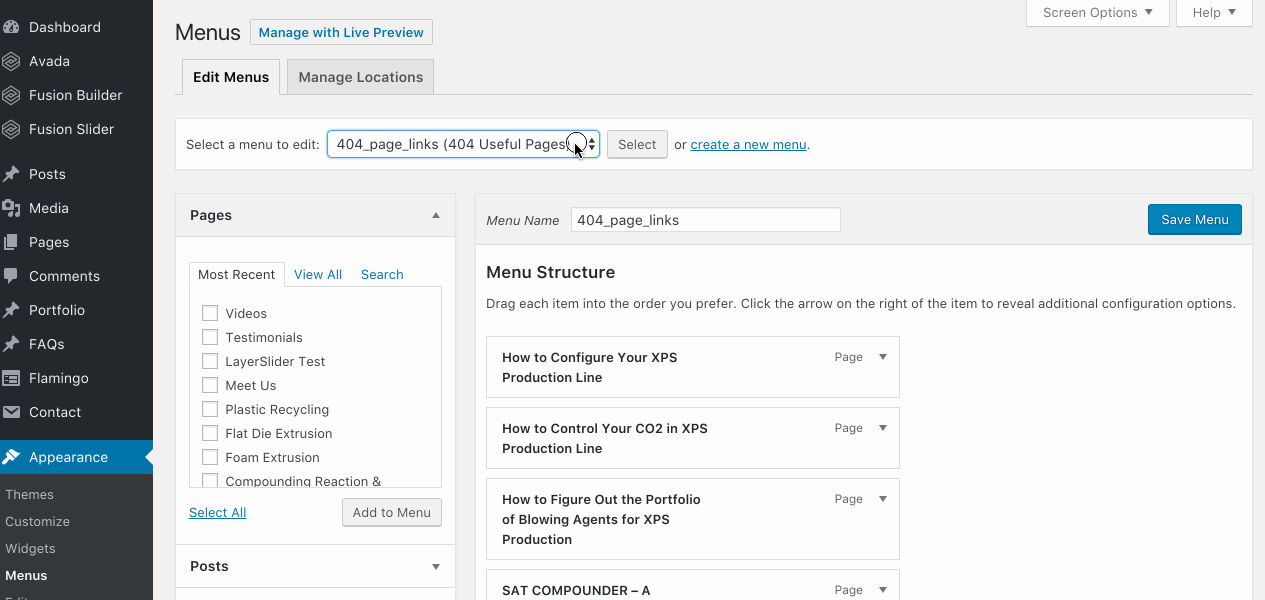Click the Select All link

[x=217, y=512]
